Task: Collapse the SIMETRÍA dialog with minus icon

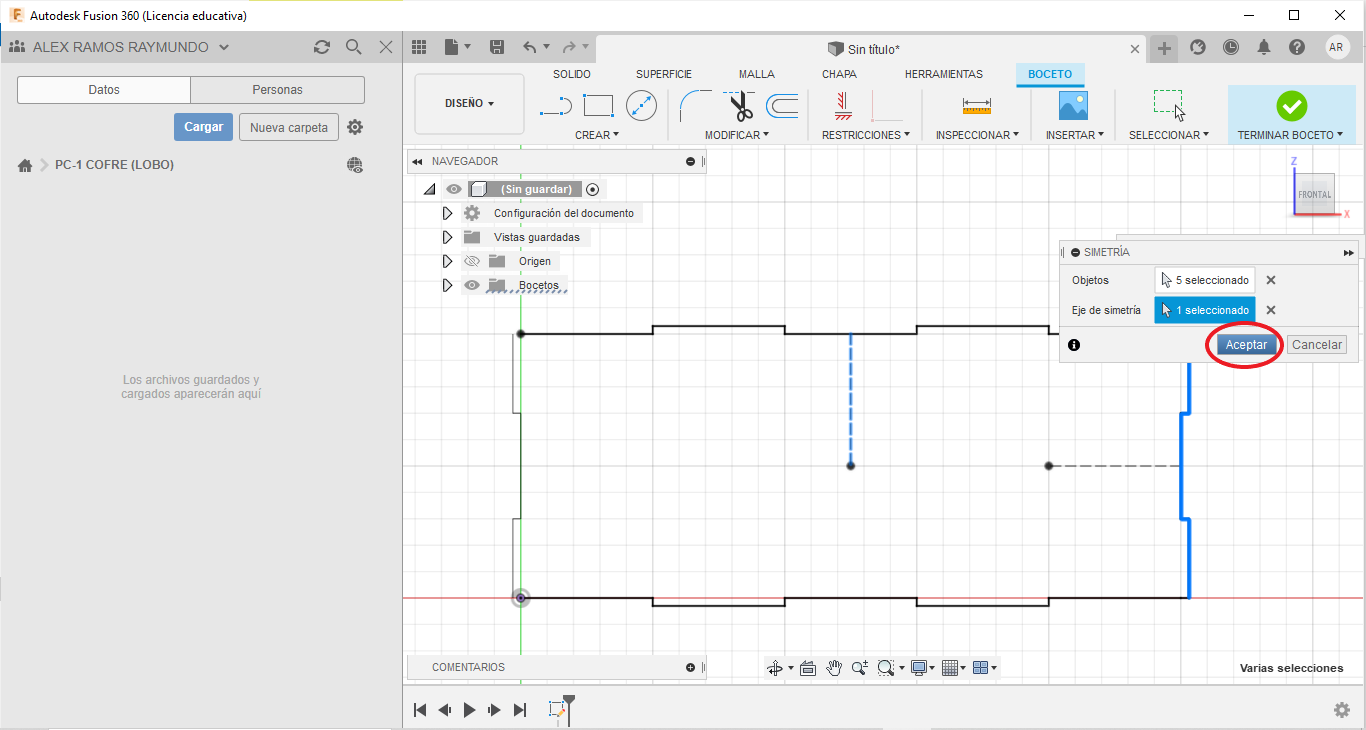Action: coord(1075,253)
